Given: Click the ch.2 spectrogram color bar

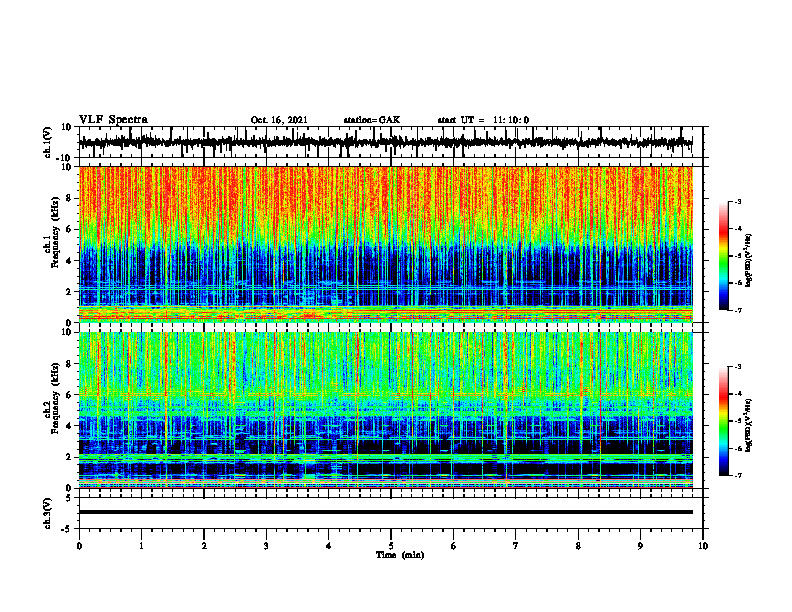Looking at the screenshot, I should [x=723, y=421].
